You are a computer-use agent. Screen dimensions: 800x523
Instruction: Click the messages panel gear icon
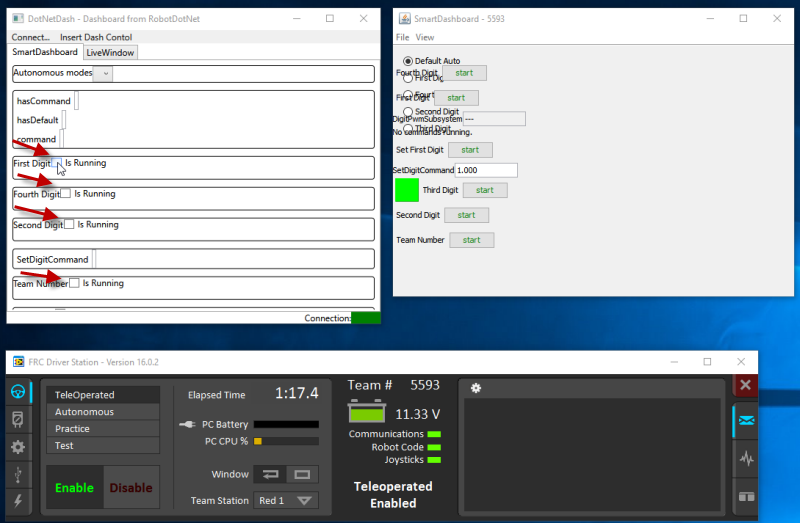(x=476, y=388)
